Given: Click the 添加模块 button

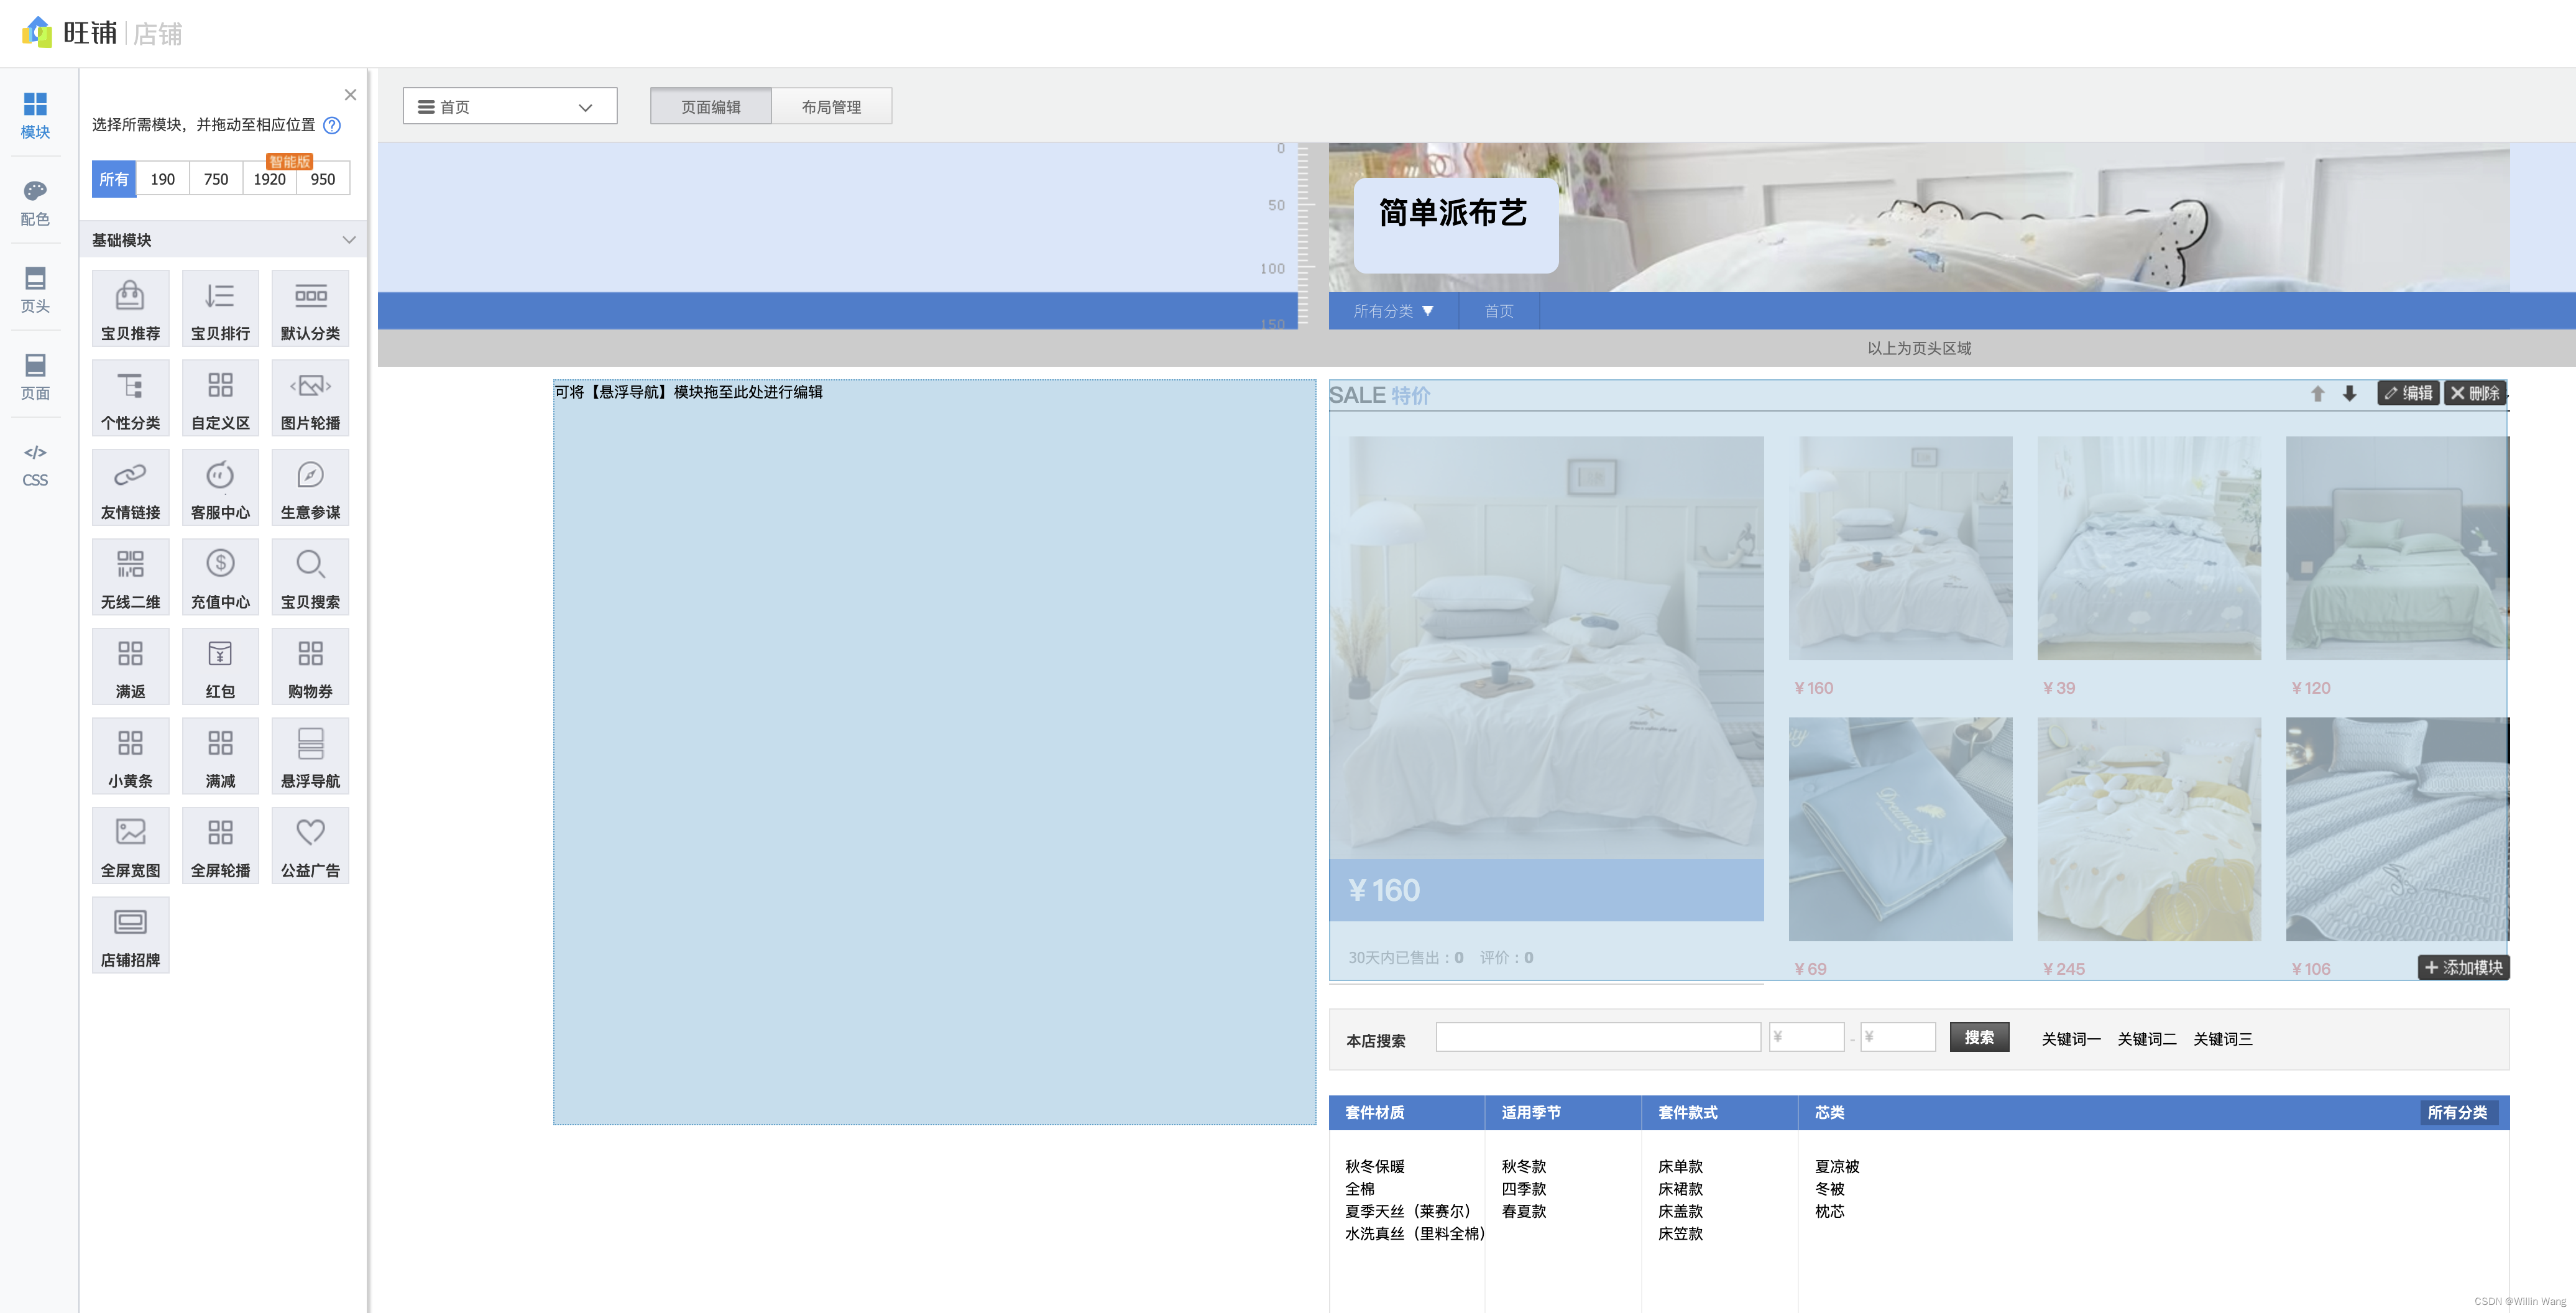Looking at the screenshot, I should 2463,967.
